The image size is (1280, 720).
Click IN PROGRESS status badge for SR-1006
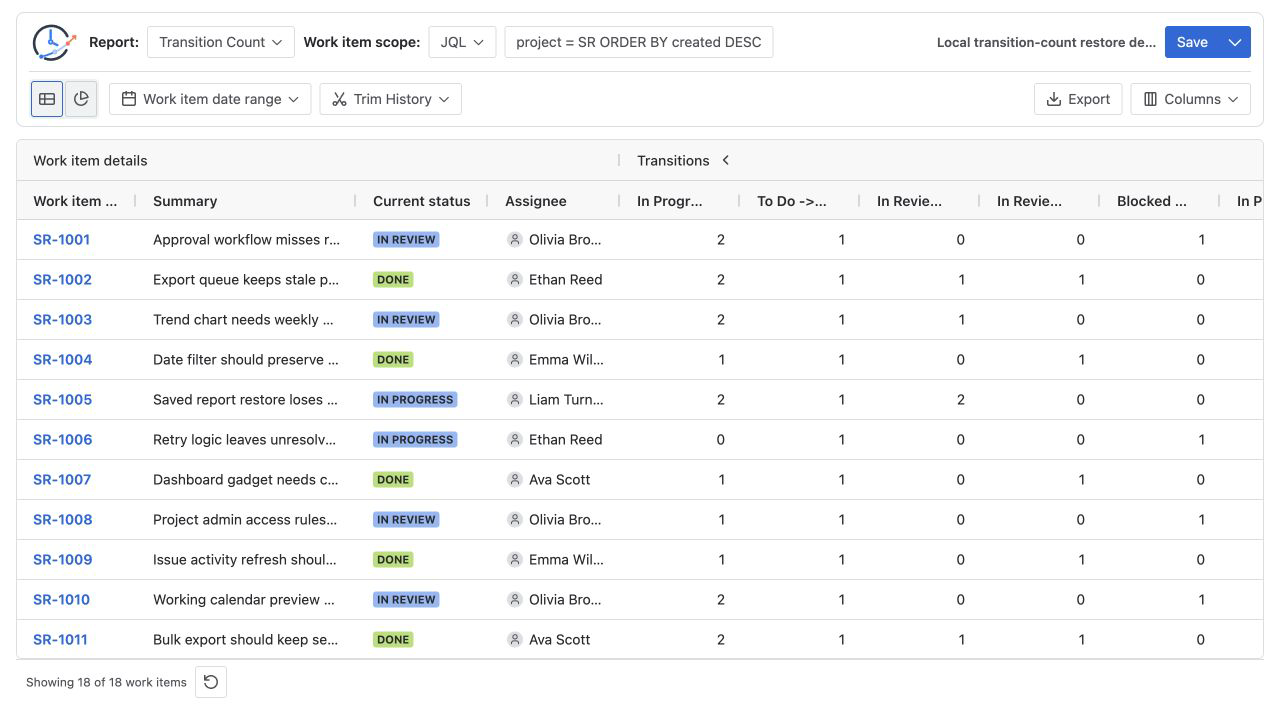[x=415, y=439]
